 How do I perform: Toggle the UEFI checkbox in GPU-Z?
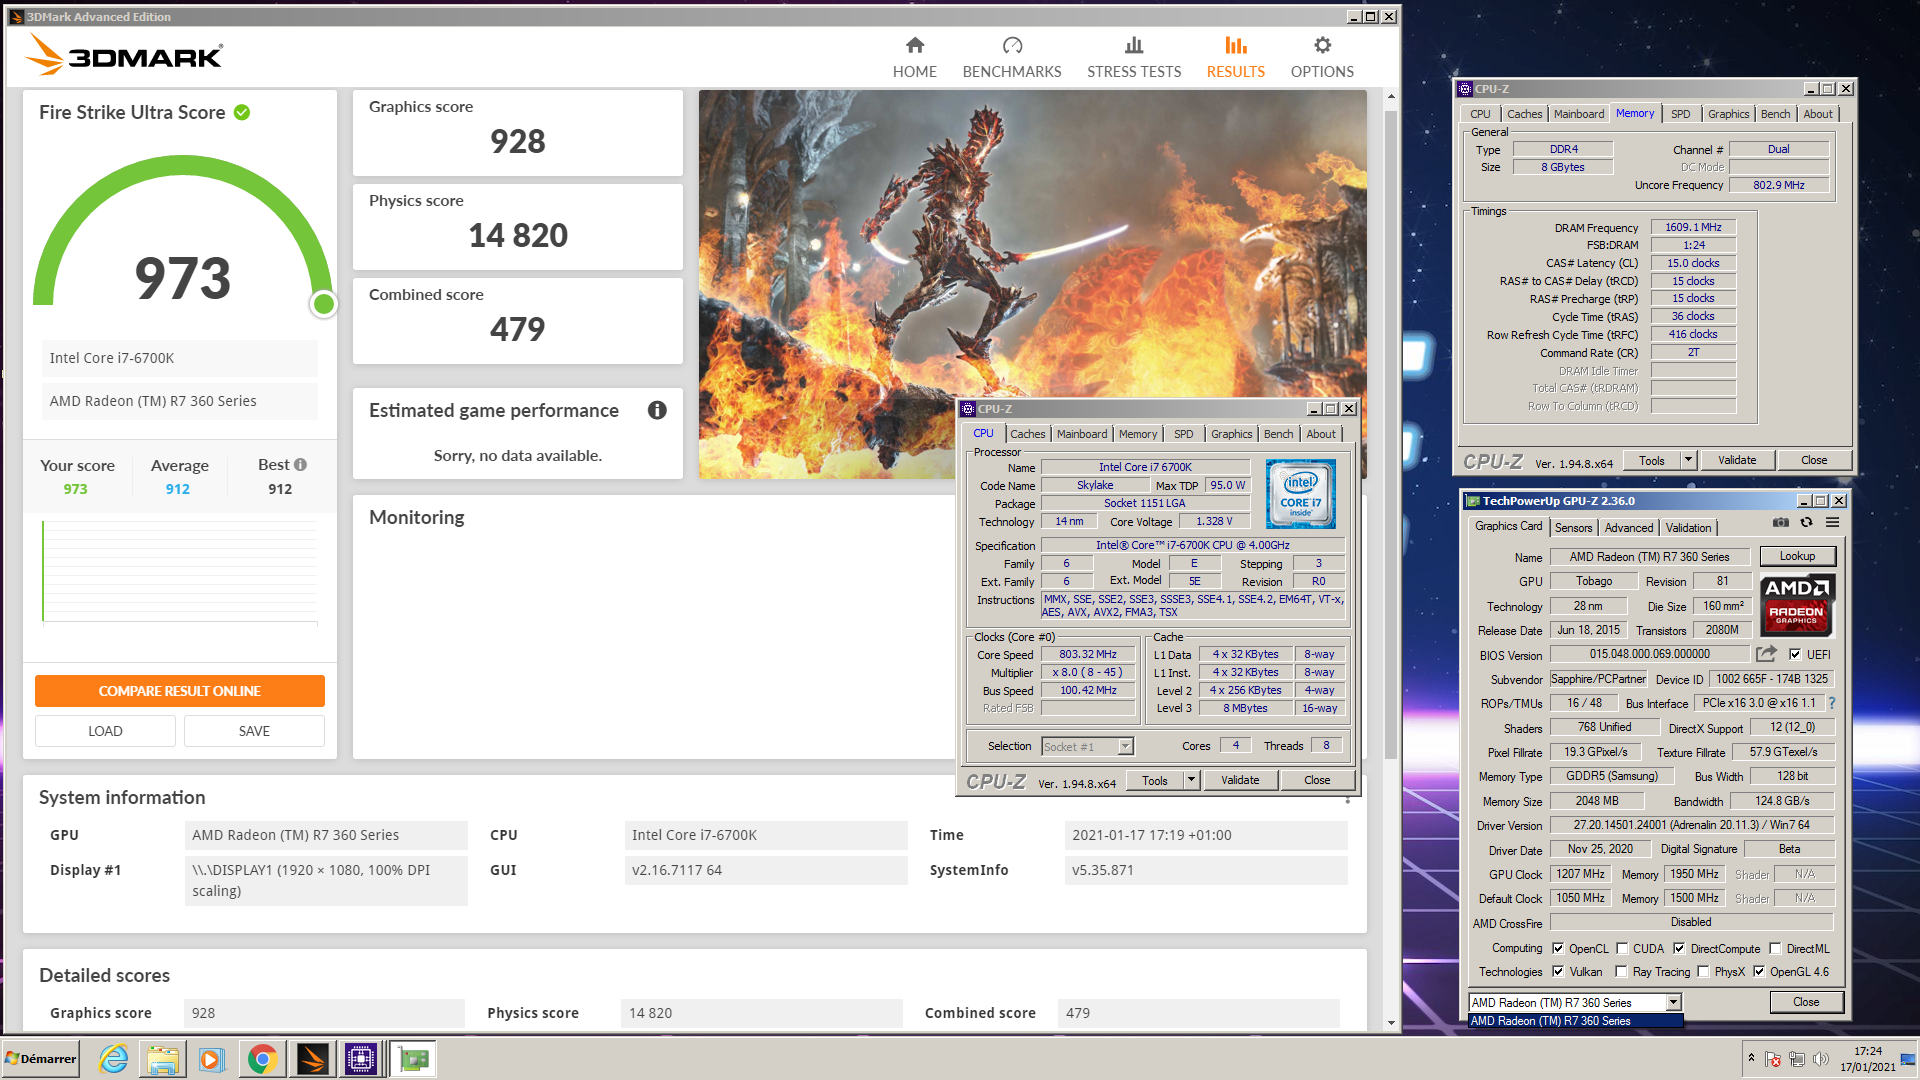tap(1795, 654)
